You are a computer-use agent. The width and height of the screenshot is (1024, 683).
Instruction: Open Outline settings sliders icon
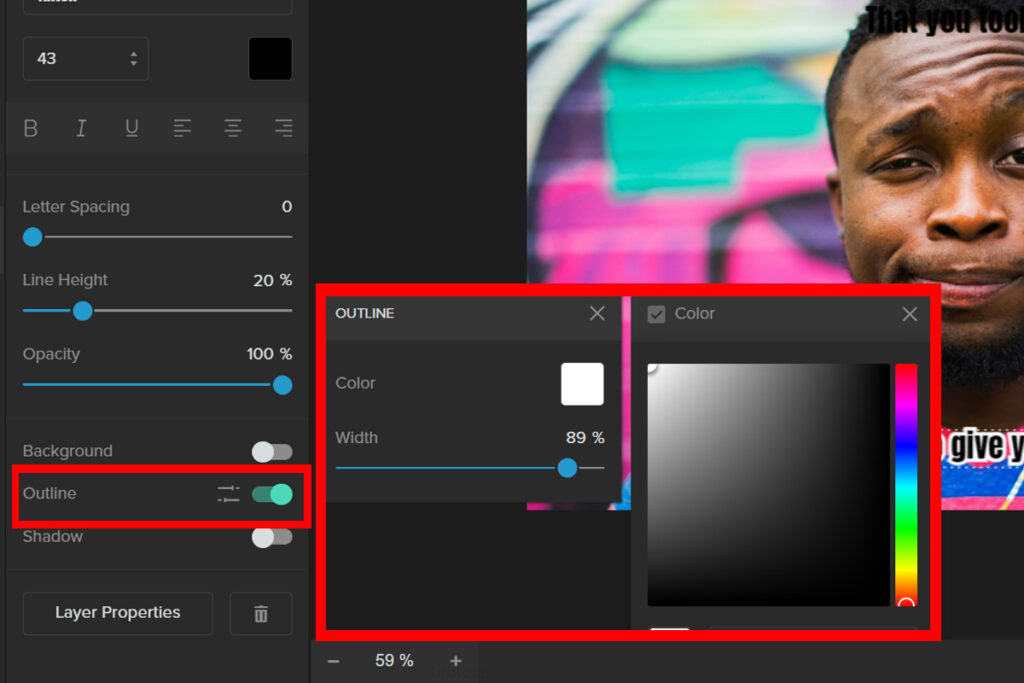[229, 493]
